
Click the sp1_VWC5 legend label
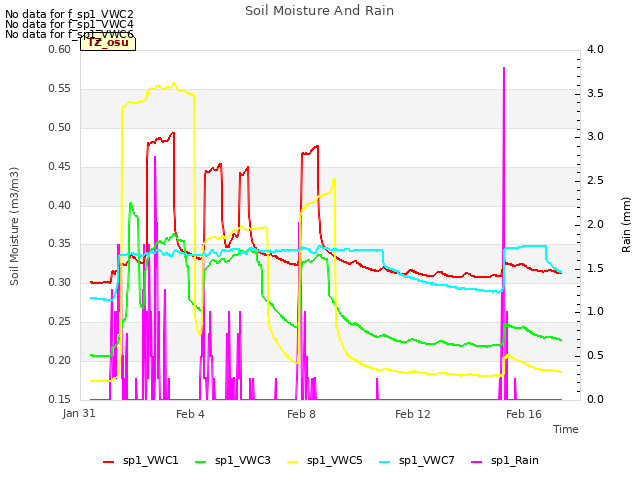click(335, 460)
